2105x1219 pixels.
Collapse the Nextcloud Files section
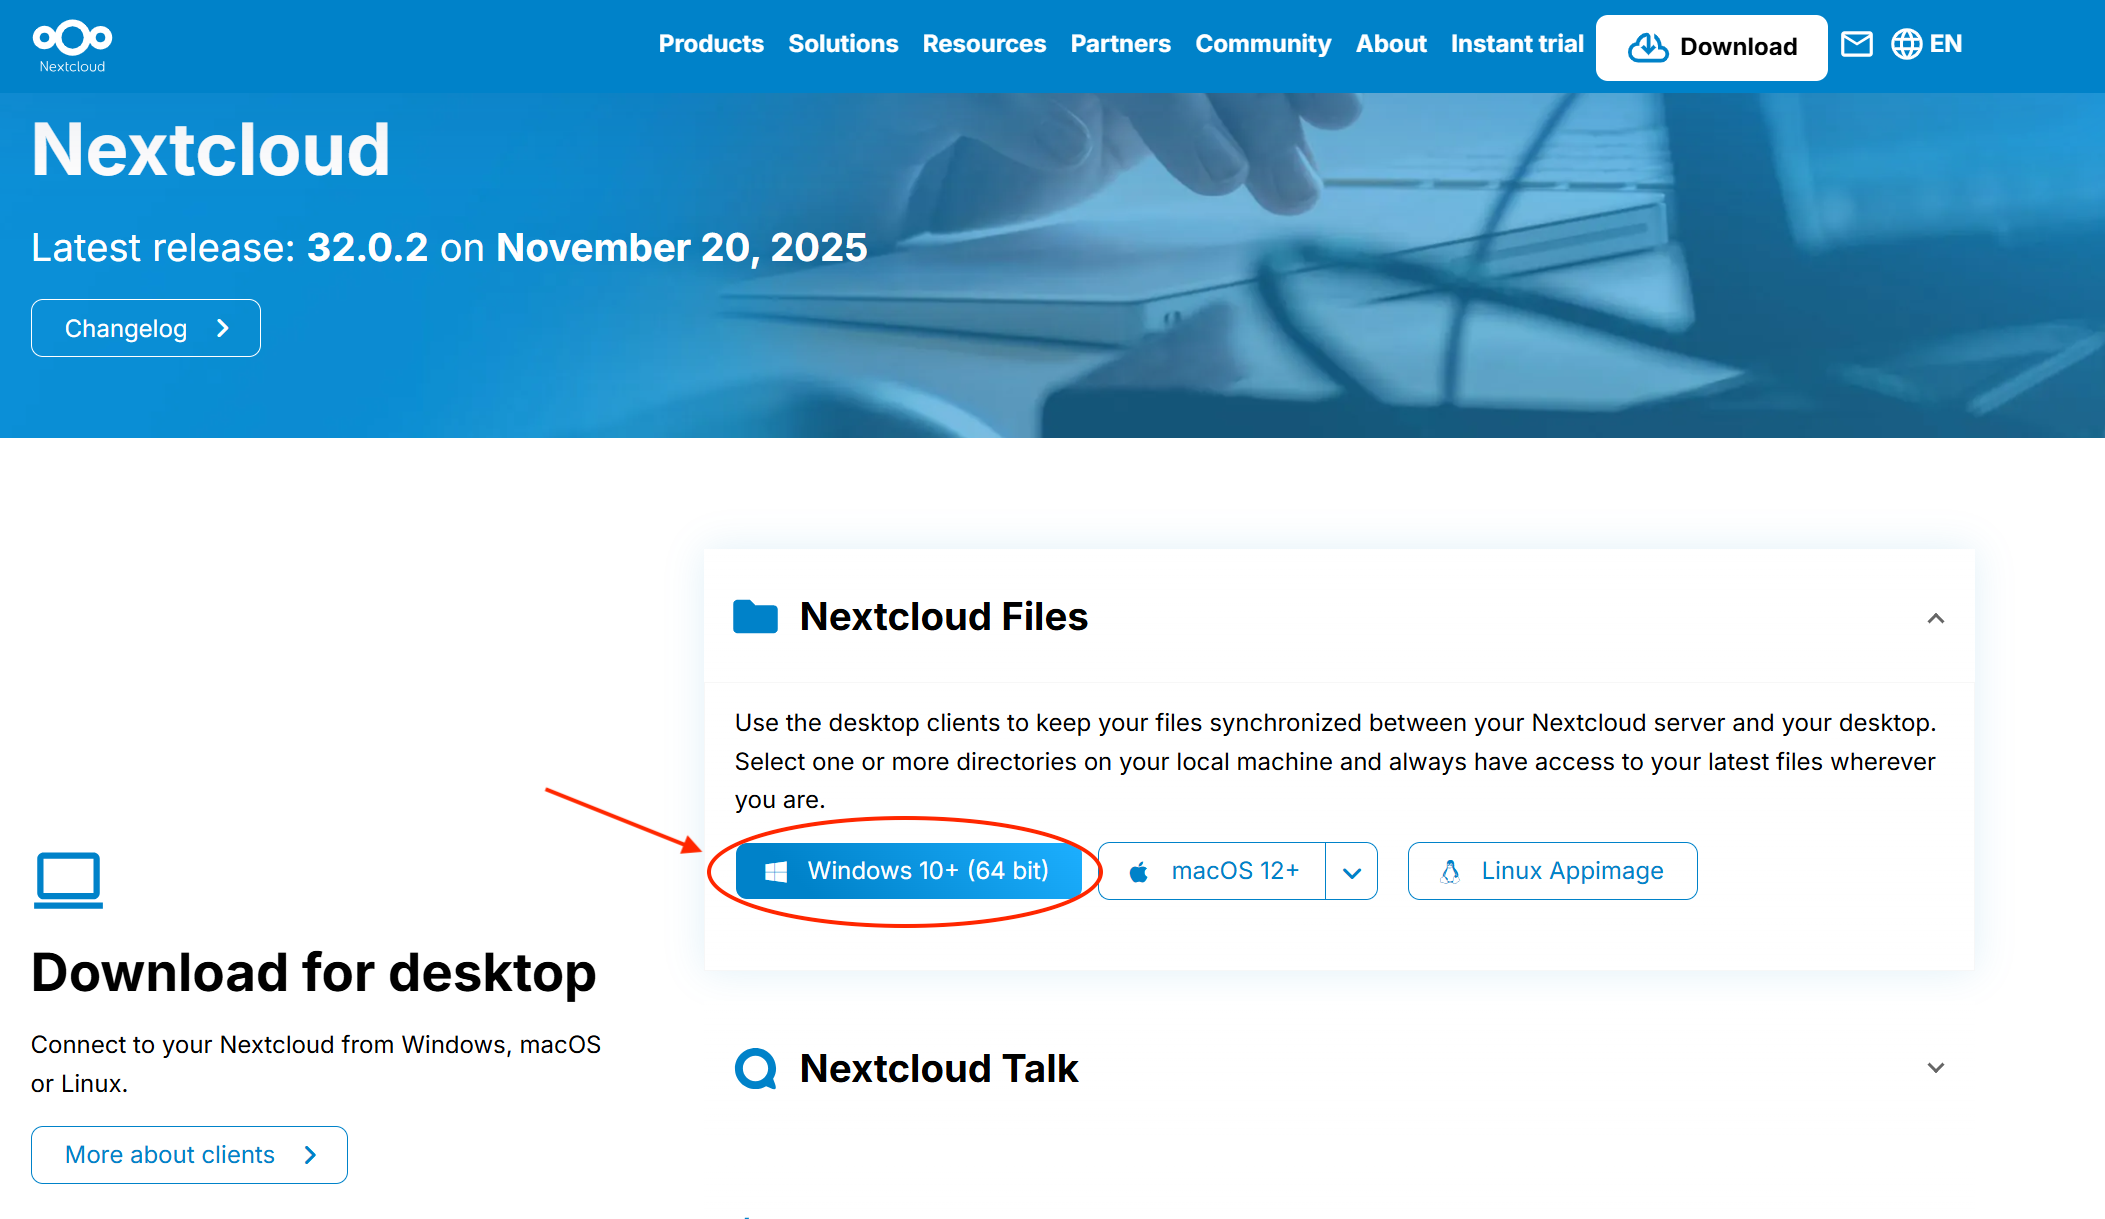point(1936,619)
